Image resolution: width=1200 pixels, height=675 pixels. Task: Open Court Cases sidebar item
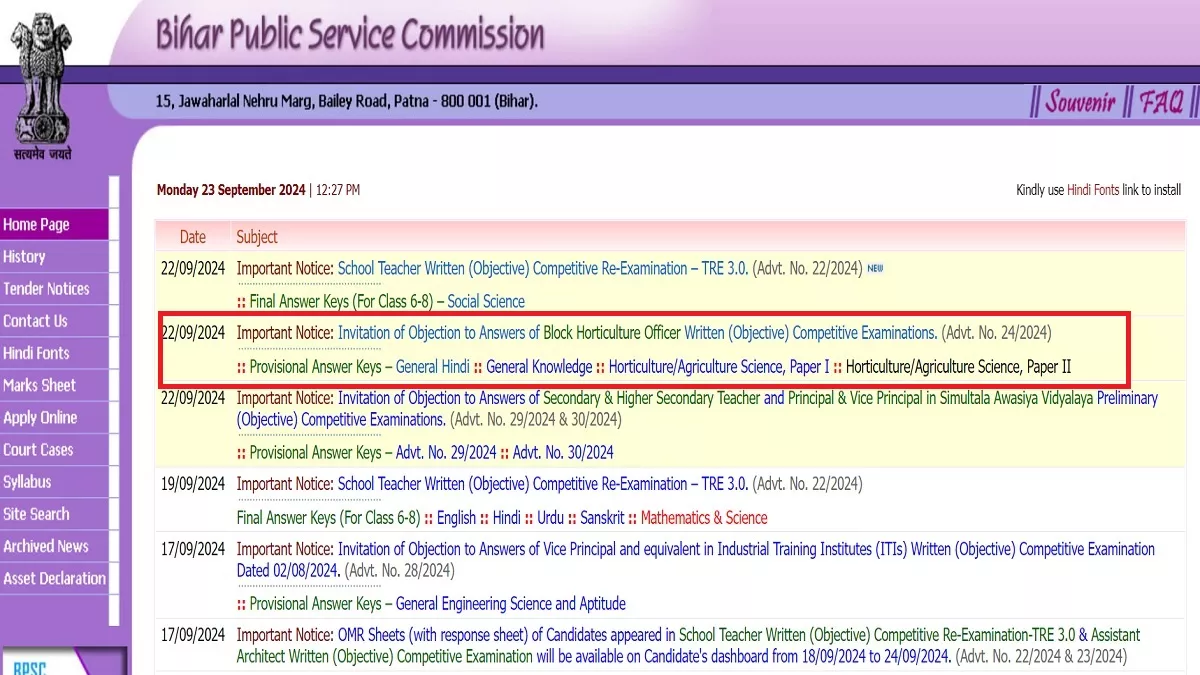click(x=54, y=450)
